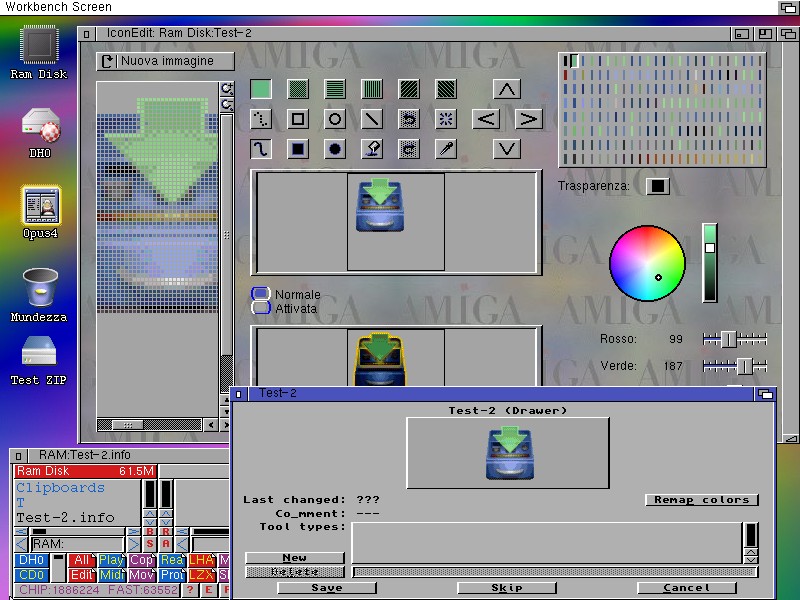Pick the straight line tool

[372, 119]
